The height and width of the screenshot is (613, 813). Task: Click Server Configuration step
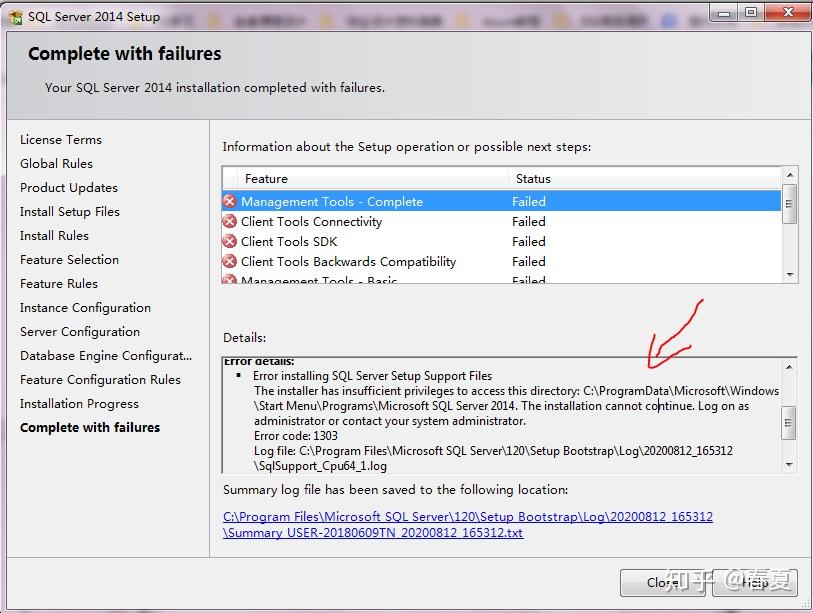pos(80,331)
